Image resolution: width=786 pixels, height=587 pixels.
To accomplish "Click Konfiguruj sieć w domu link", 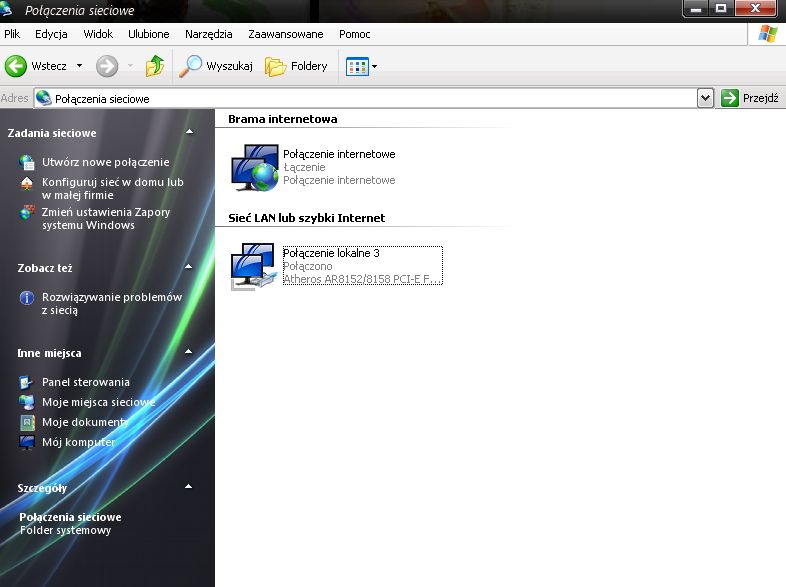I will tap(113, 188).
